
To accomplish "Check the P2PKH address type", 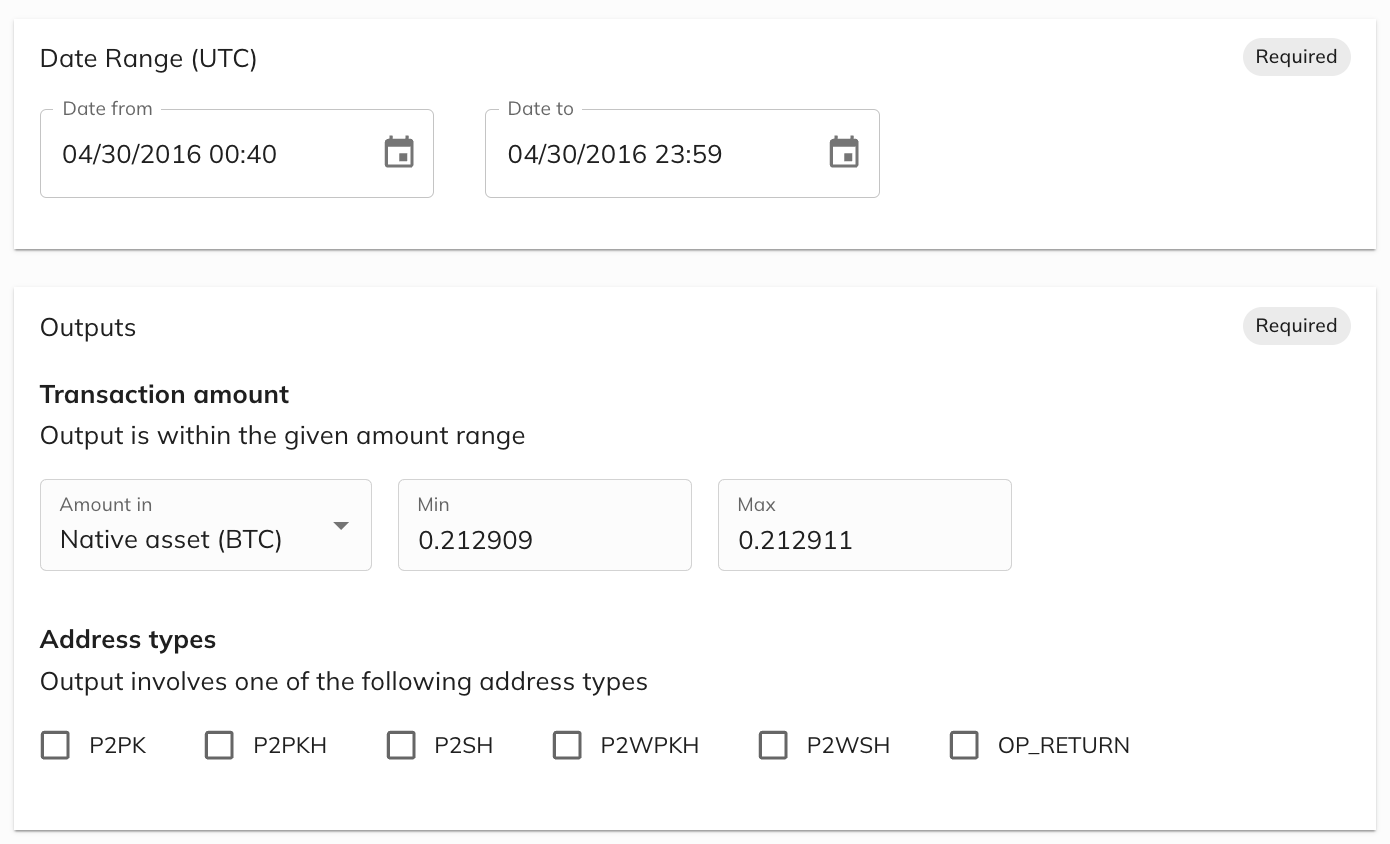I will pos(219,745).
